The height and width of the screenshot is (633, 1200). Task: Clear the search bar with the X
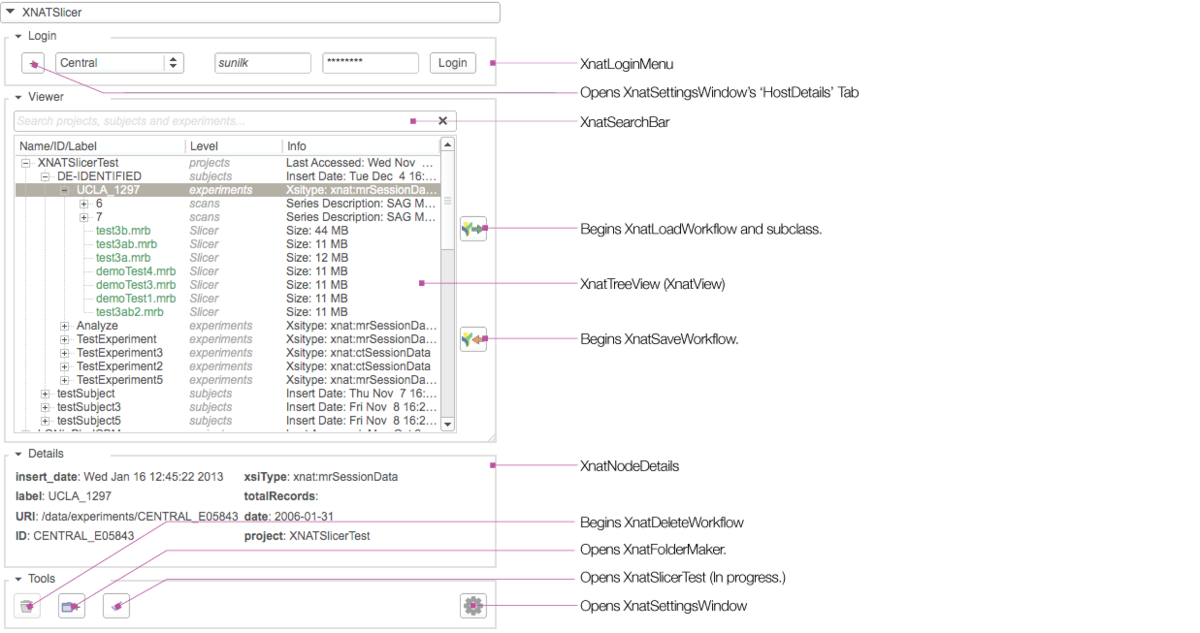443,120
